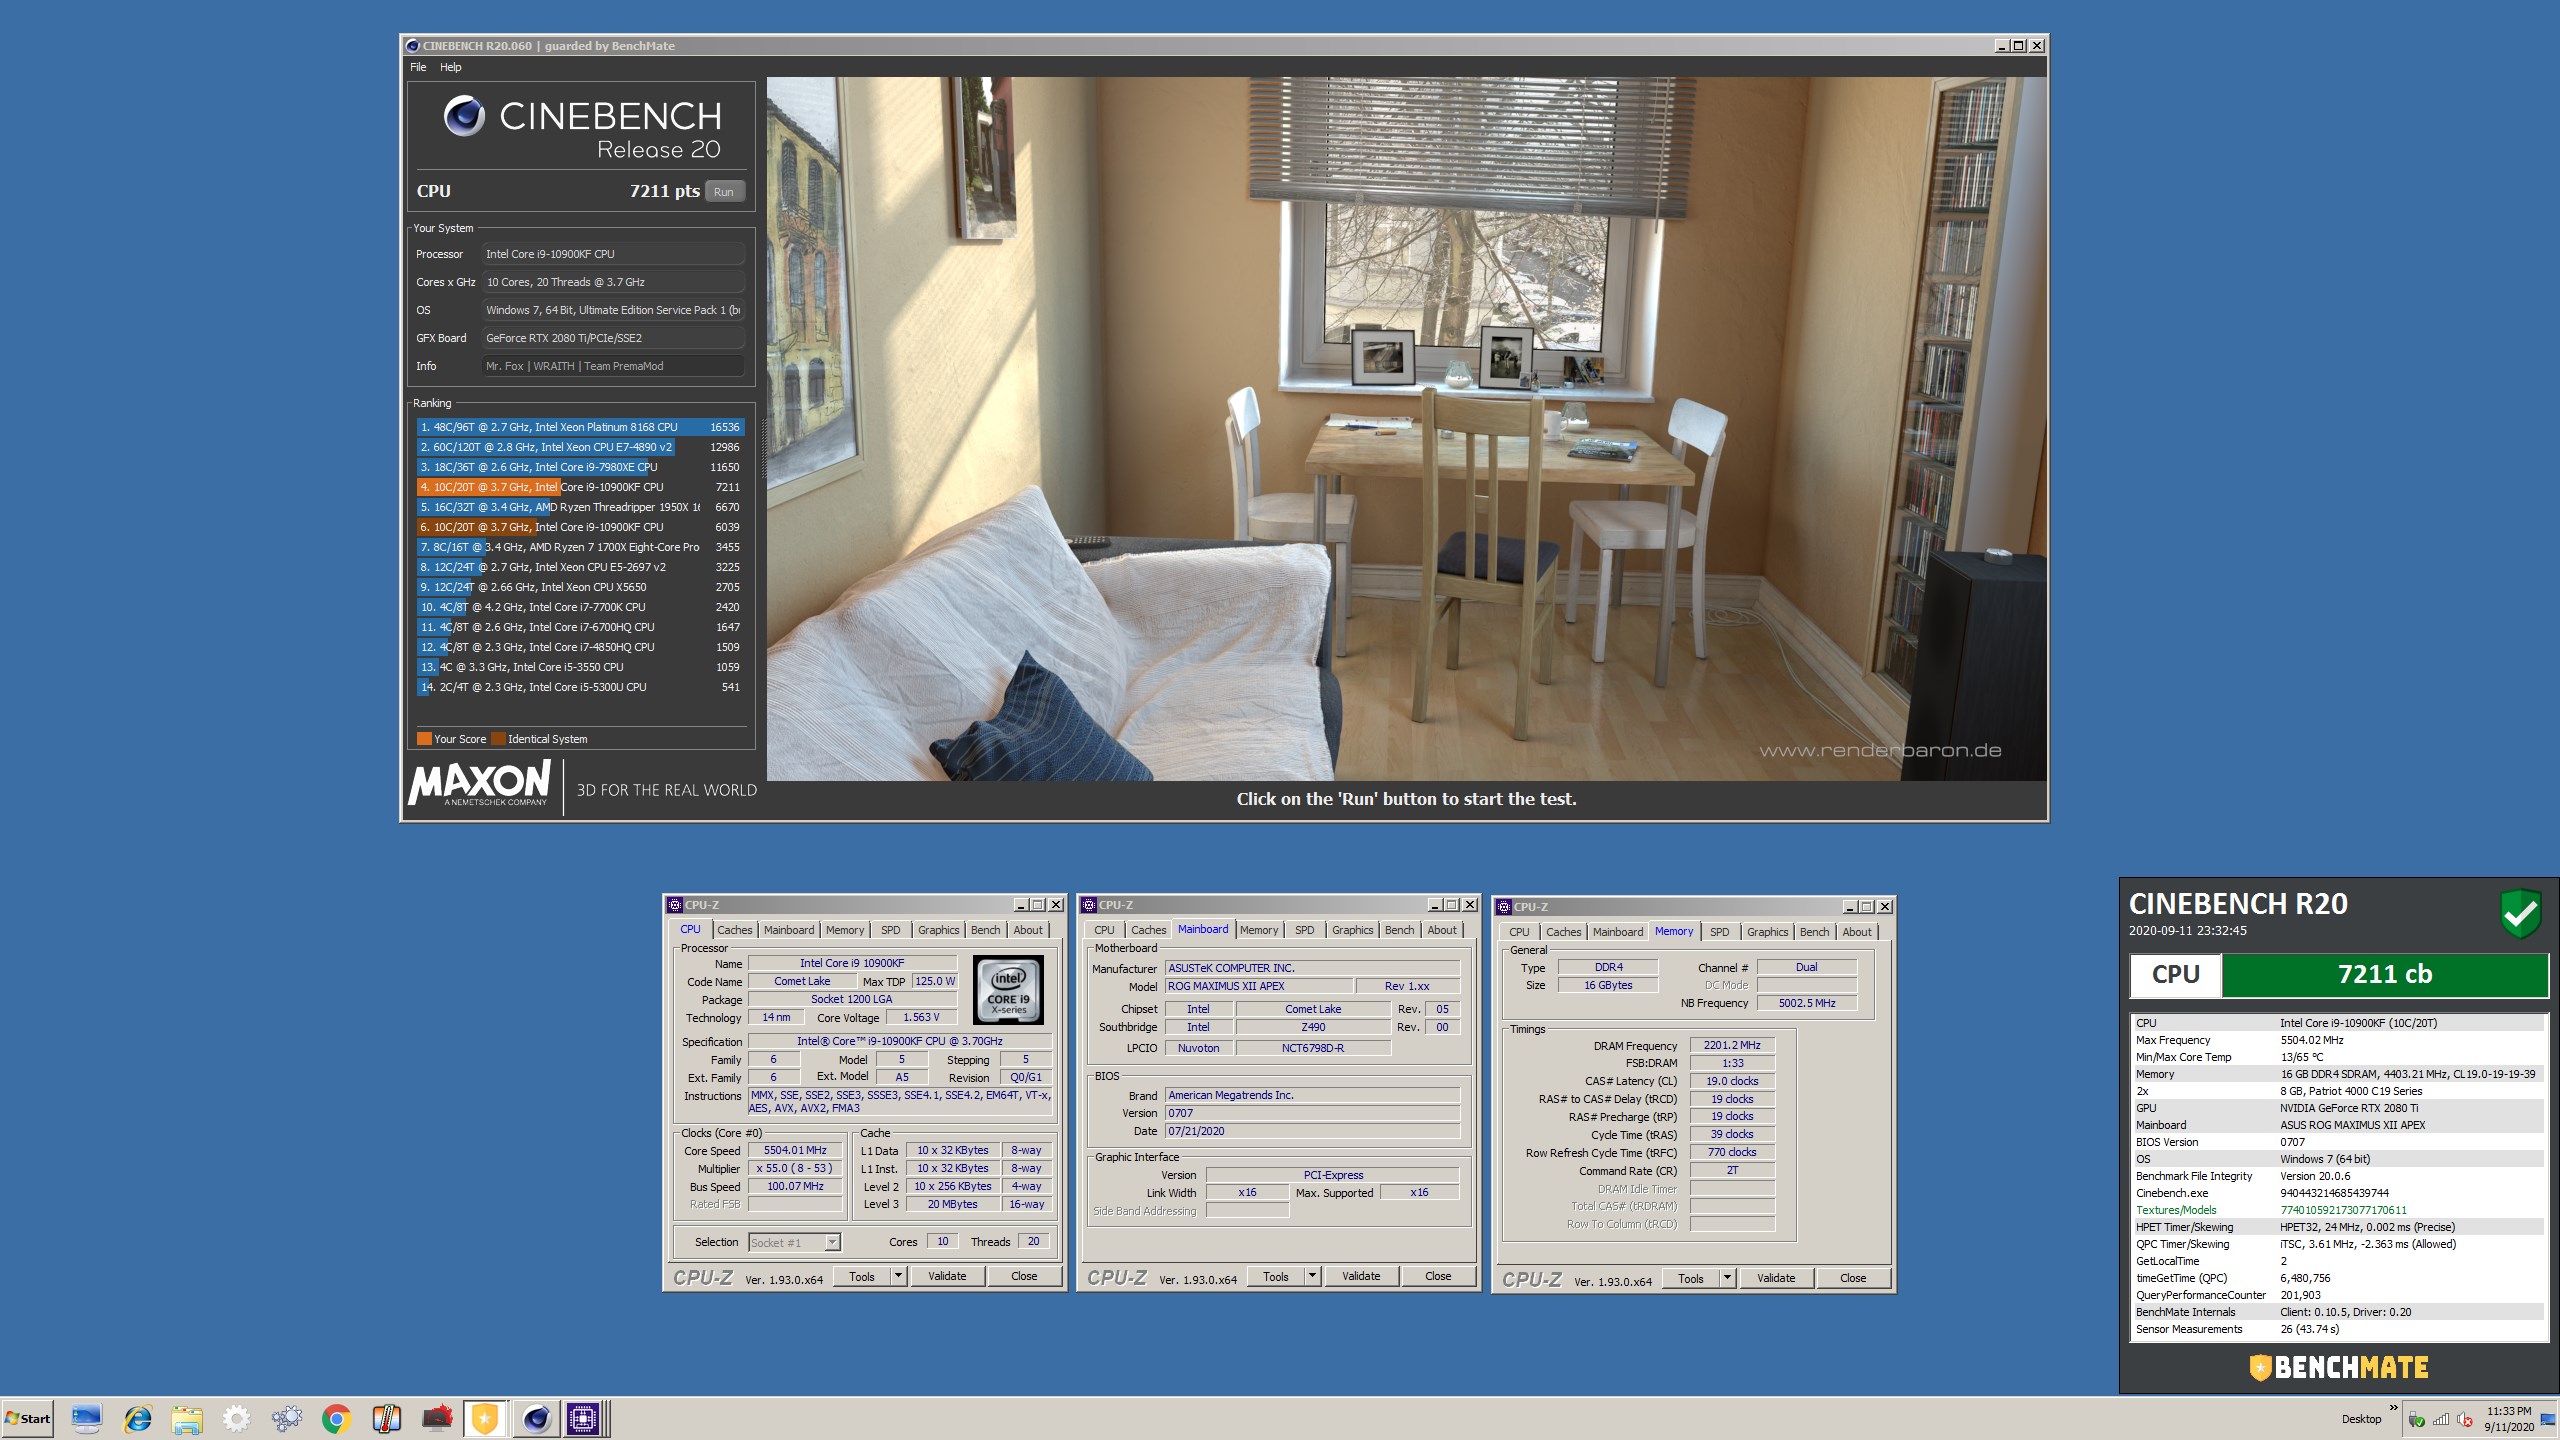This screenshot has height=1440, width=2560.
Task: Click BenchMate shield icon in taskbar
Action: 485,1418
